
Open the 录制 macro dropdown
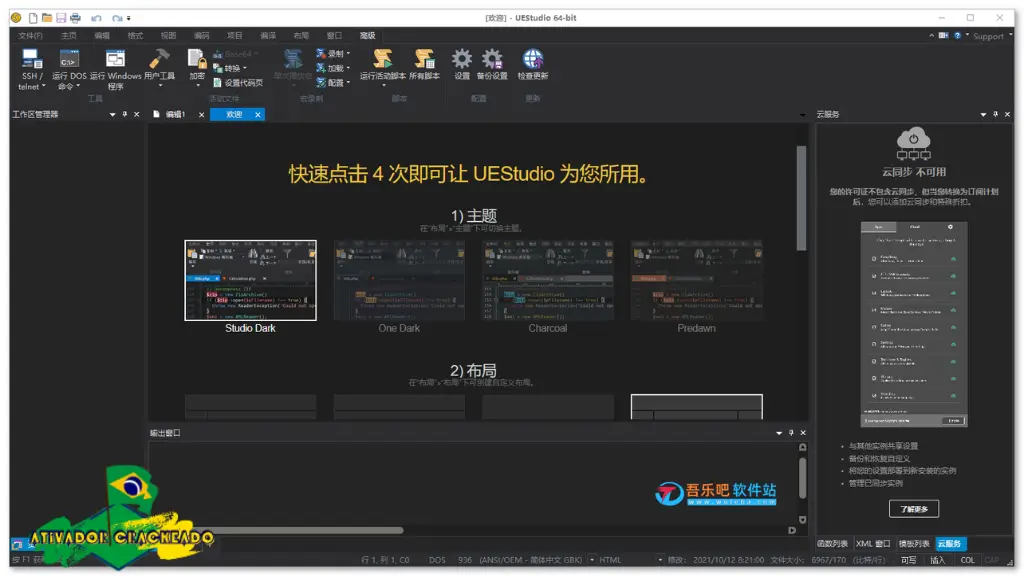click(348, 54)
